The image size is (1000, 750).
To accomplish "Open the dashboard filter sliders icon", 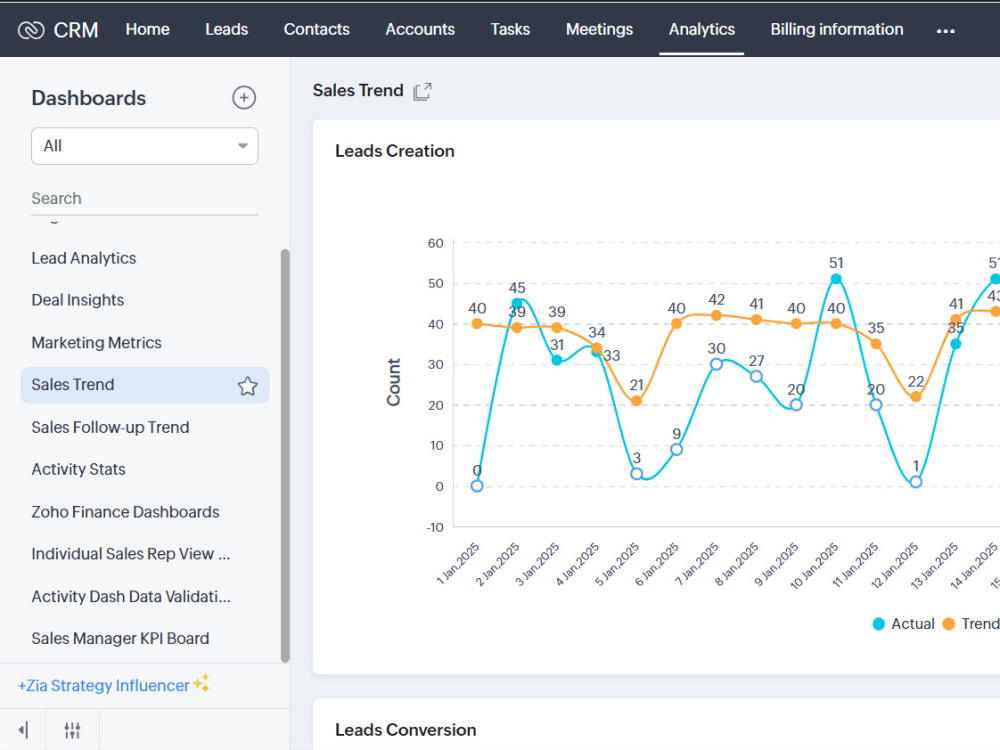I will pos(72,730).
